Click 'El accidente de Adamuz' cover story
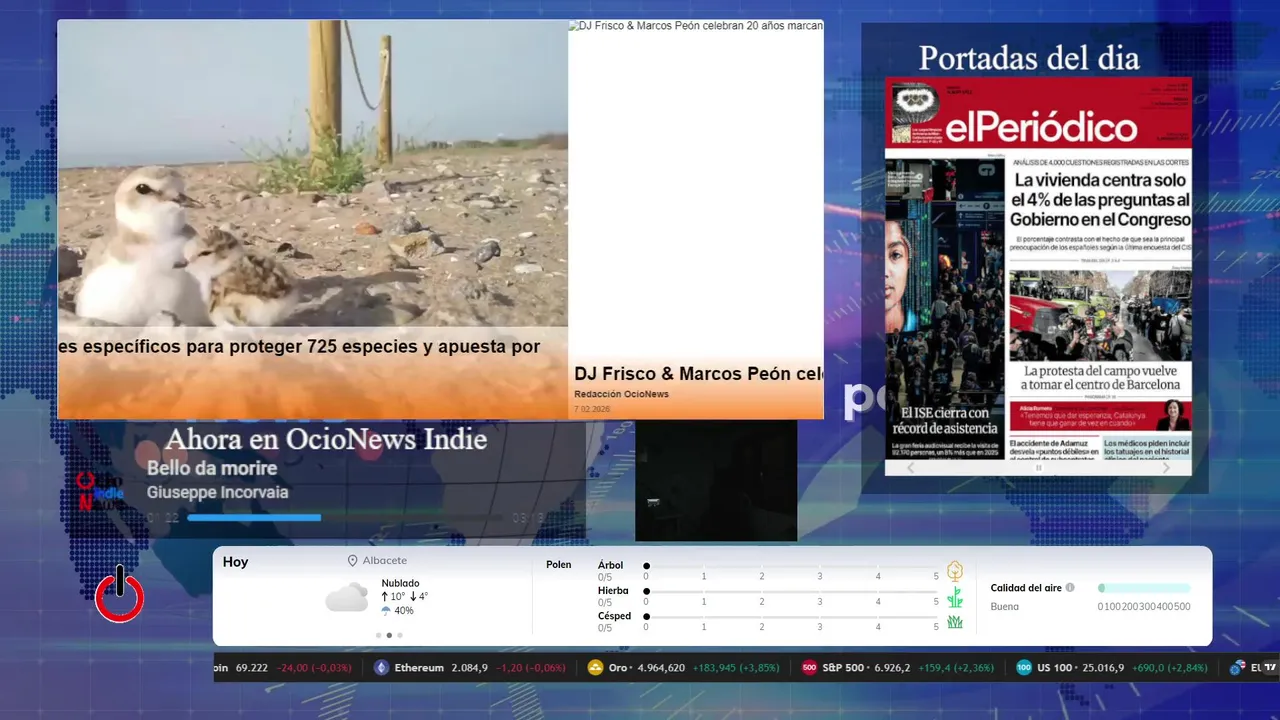The height and width of the screenshot is (720, 1280). tap(1054, 448)
